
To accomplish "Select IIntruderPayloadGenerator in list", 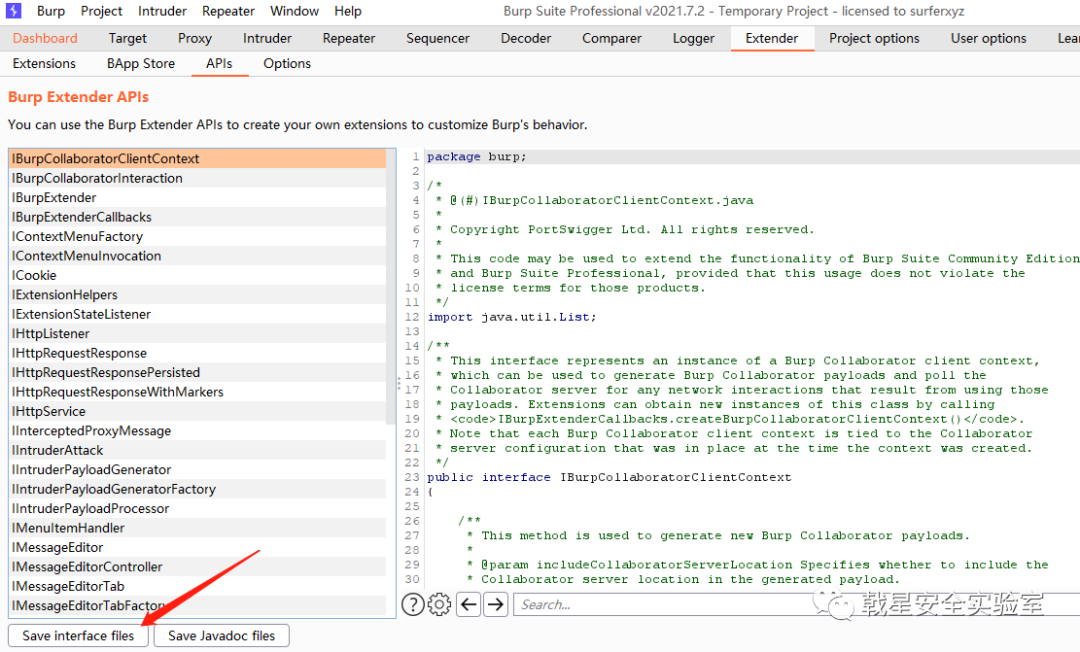I will point(197,470).
